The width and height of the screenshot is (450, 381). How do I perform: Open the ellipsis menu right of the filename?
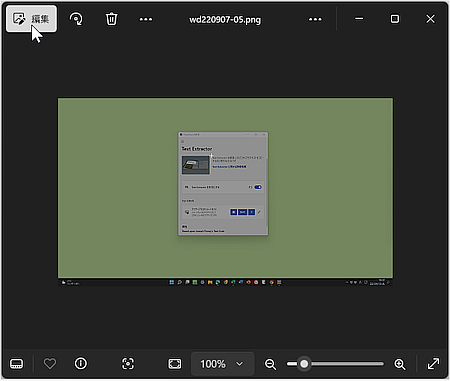pyautogui.click(x=315, y=19)
